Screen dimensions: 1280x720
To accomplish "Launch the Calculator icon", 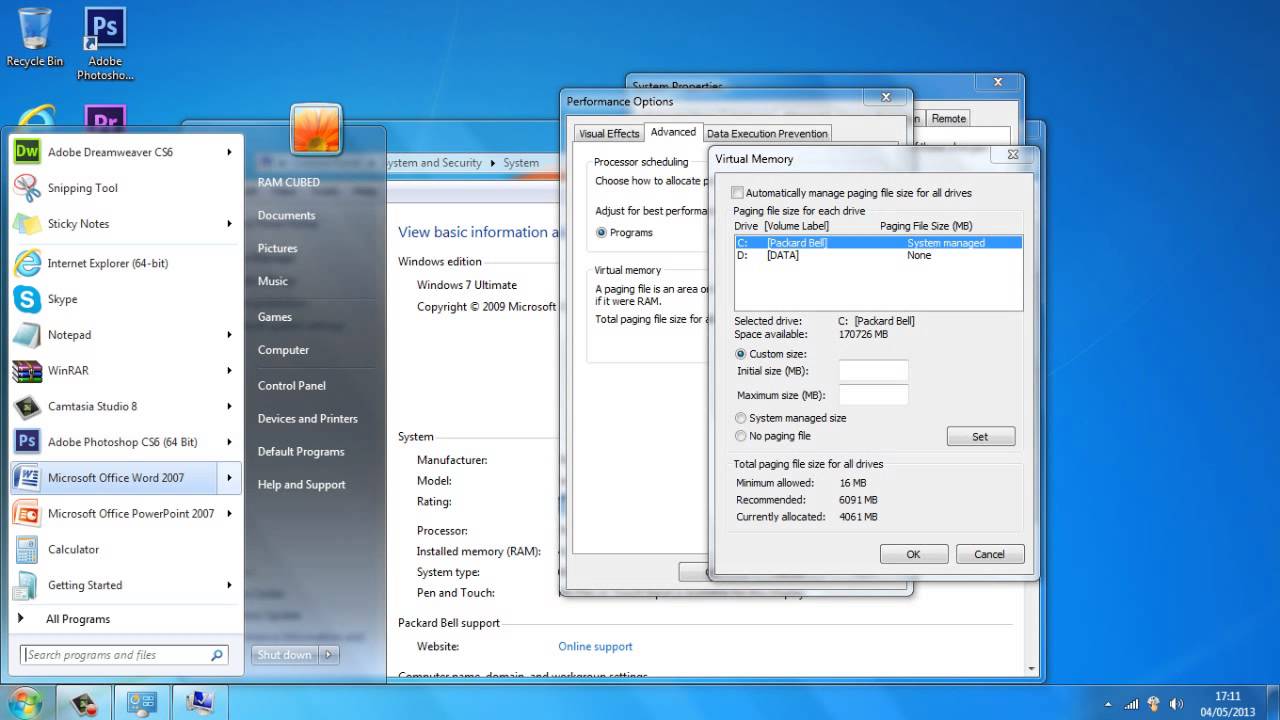I will tap(27, 550).
